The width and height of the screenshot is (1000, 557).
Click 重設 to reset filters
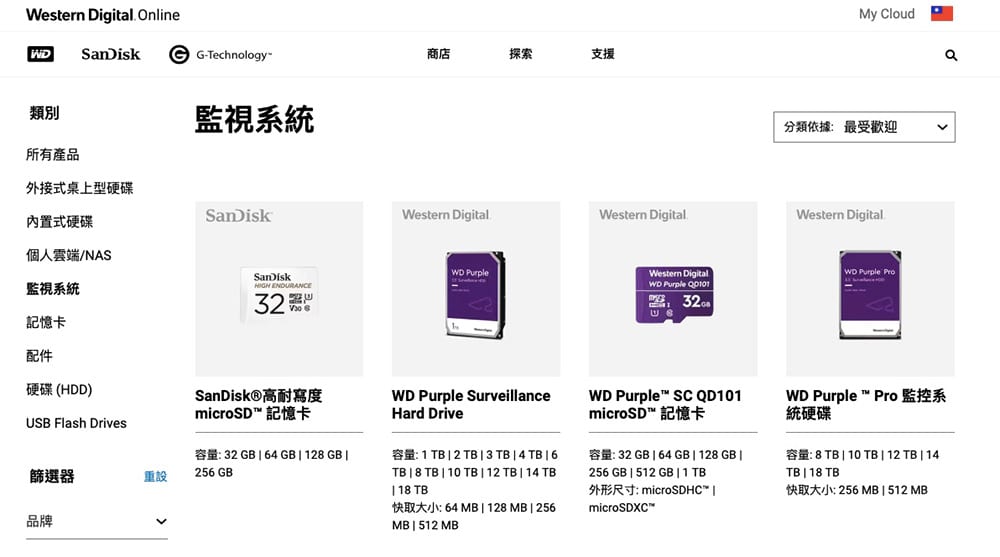pyautogui.click(x=155, y=477)
